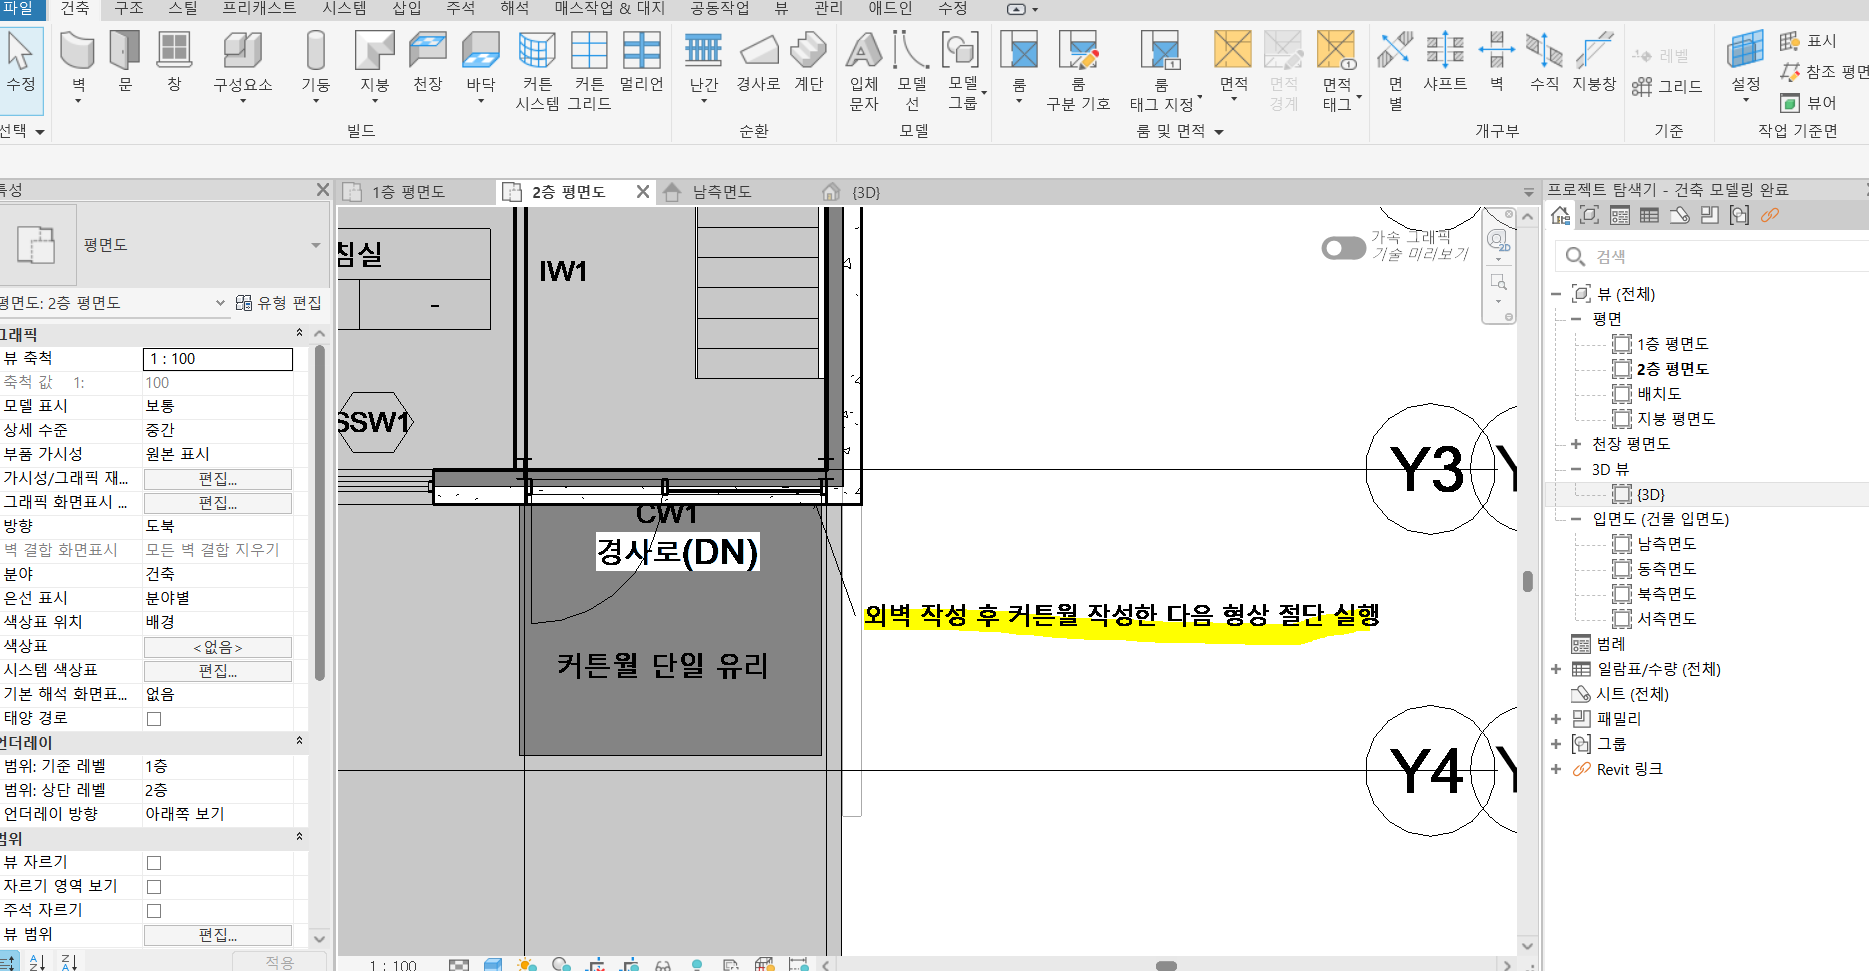The image size is (1869, 971).
Task: Select the 난간 (Railing) tool
Action: (703, 60)
